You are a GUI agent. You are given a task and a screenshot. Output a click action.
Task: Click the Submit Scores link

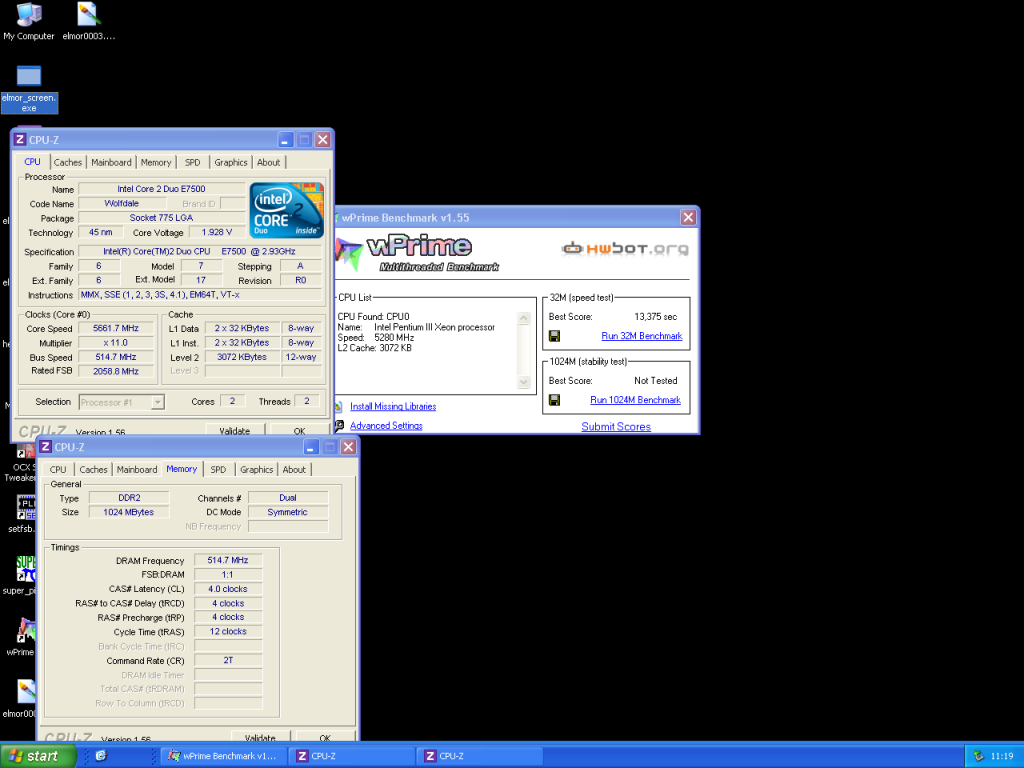pyautogui.click(x=616, y=427)
